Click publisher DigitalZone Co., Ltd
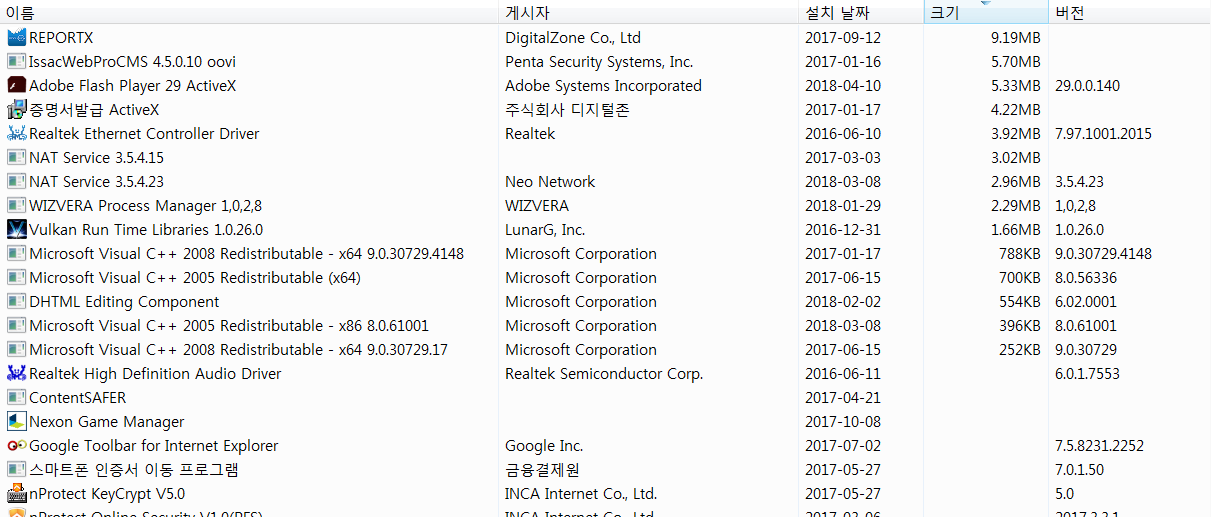 (573, 38)
